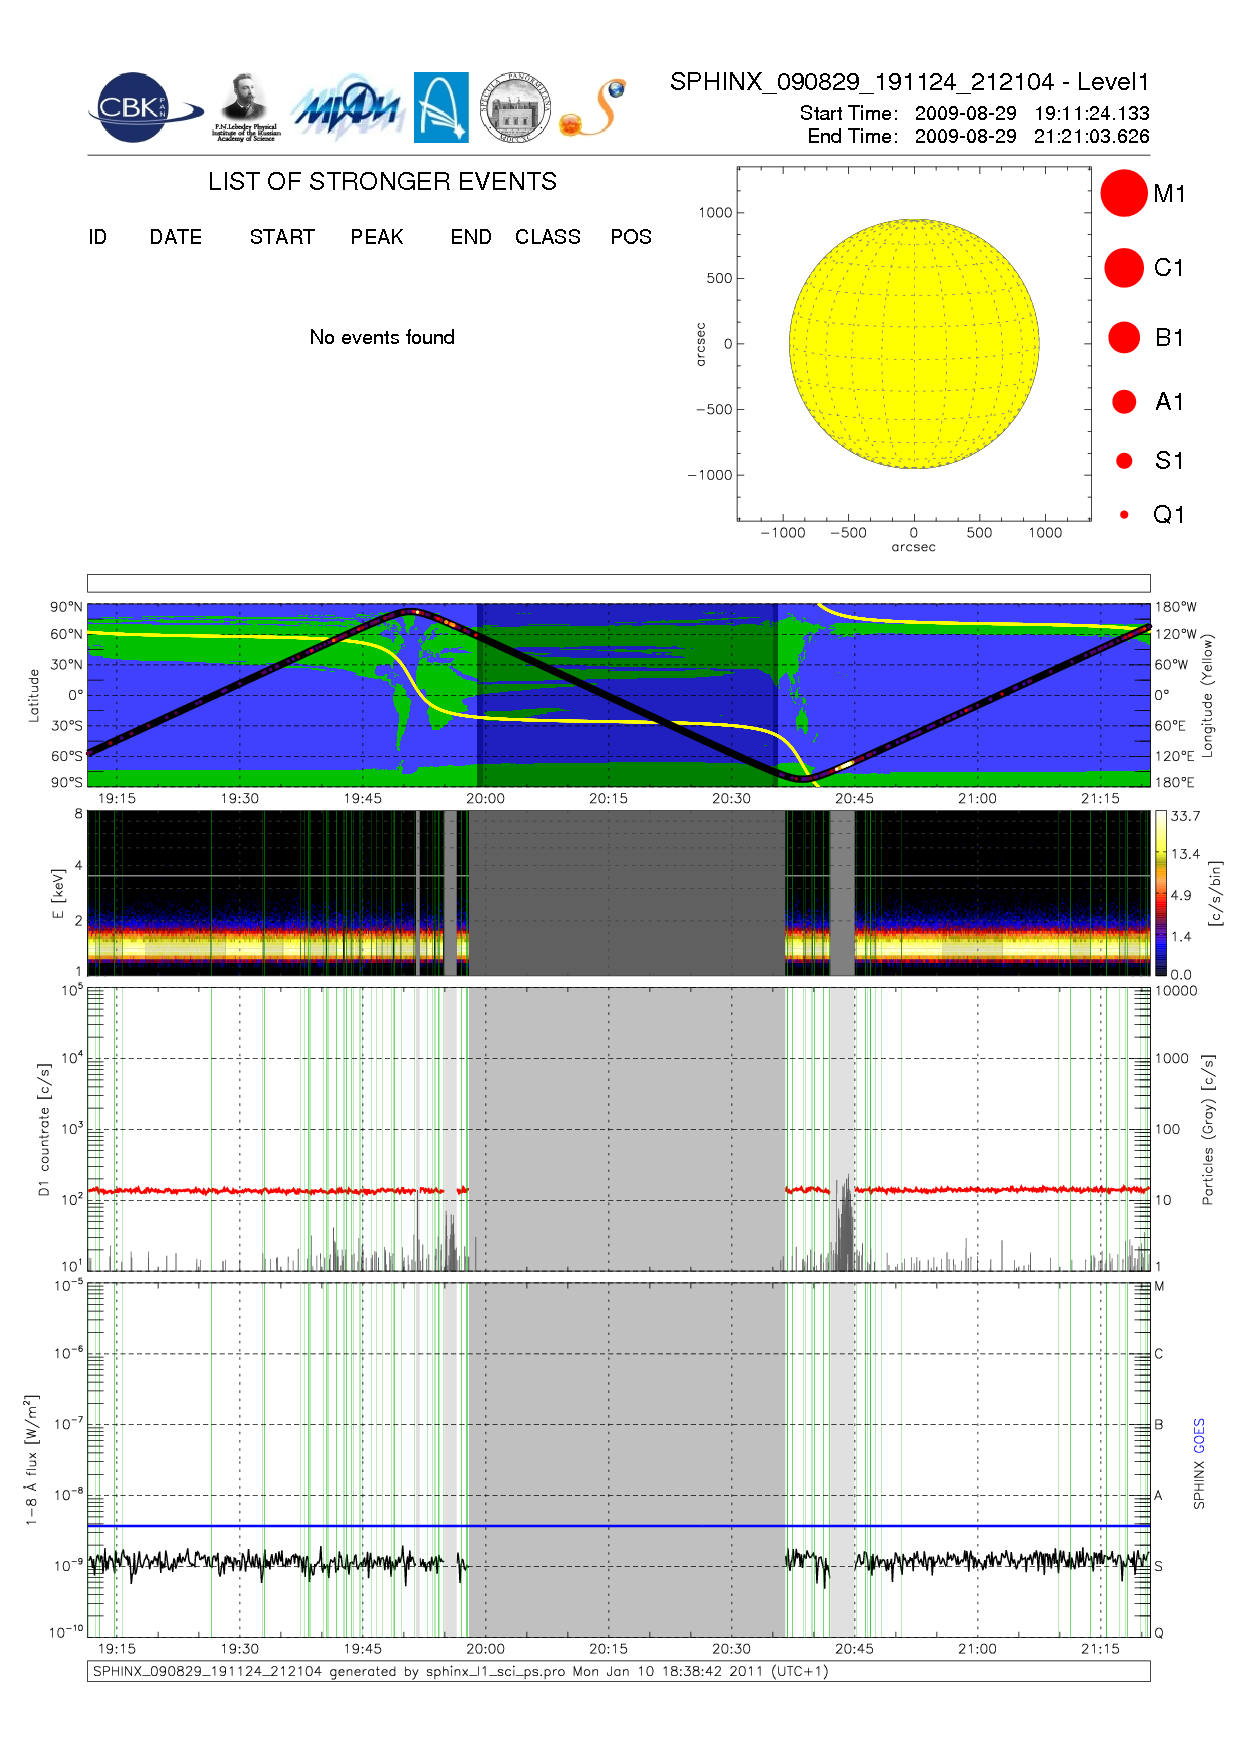Click the small Q1 legend dot
The height and width of the screenshot is (1754, 1240).
1124,515
